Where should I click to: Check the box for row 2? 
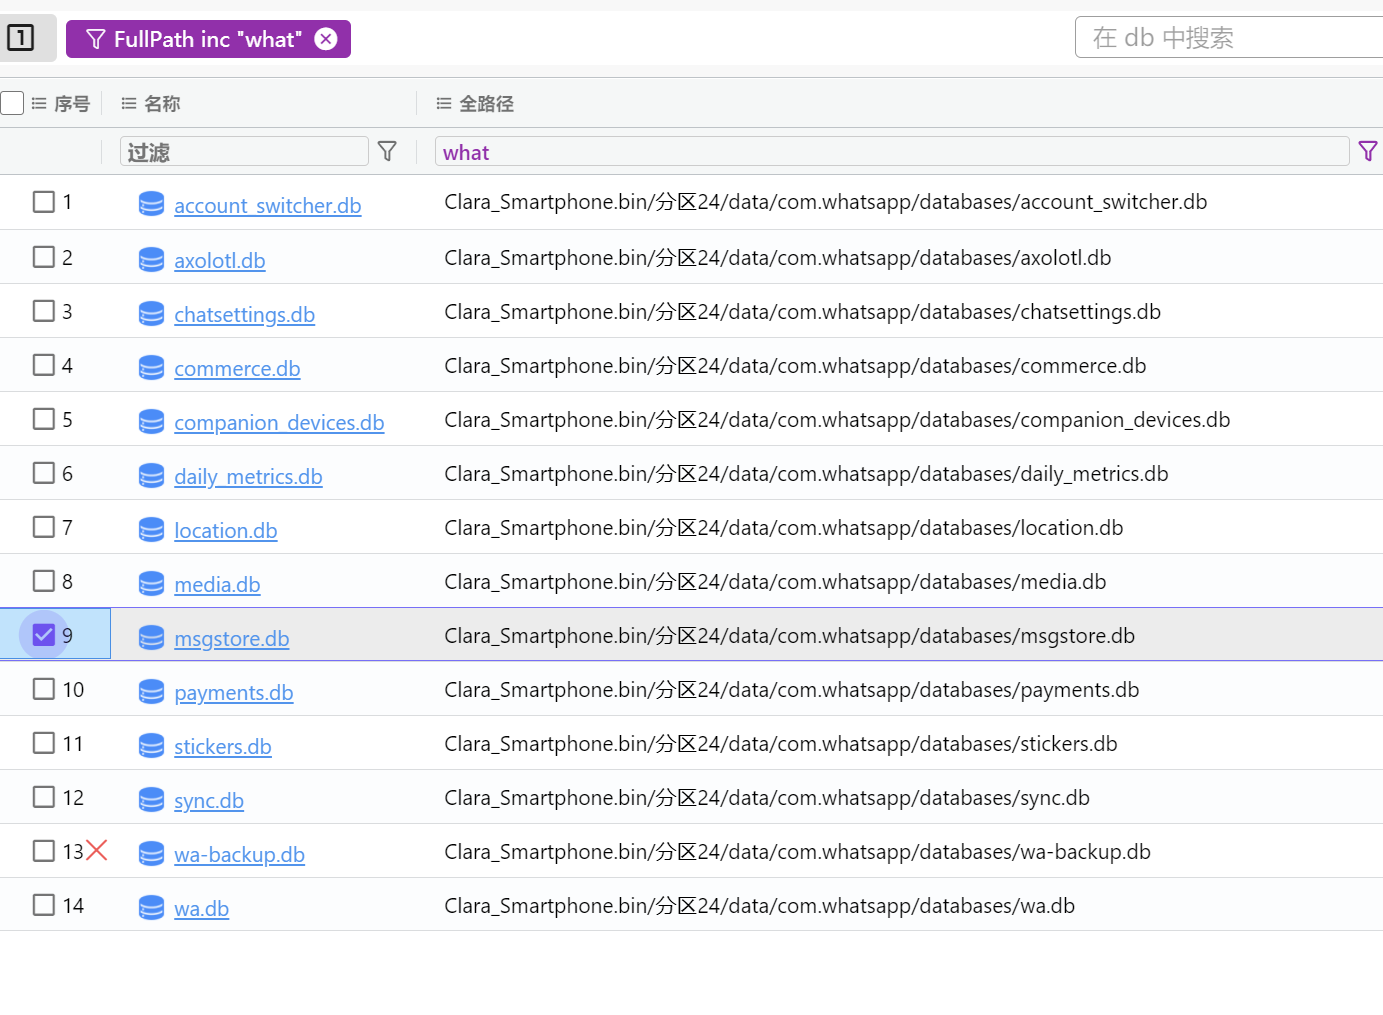pos(44,257)
